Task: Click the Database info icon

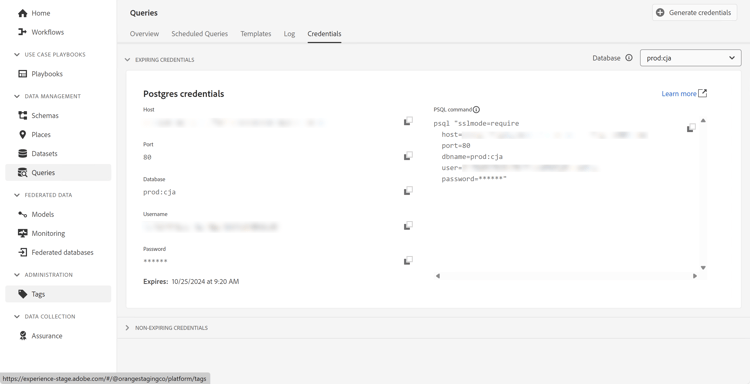Action: [x=629, y=58]
